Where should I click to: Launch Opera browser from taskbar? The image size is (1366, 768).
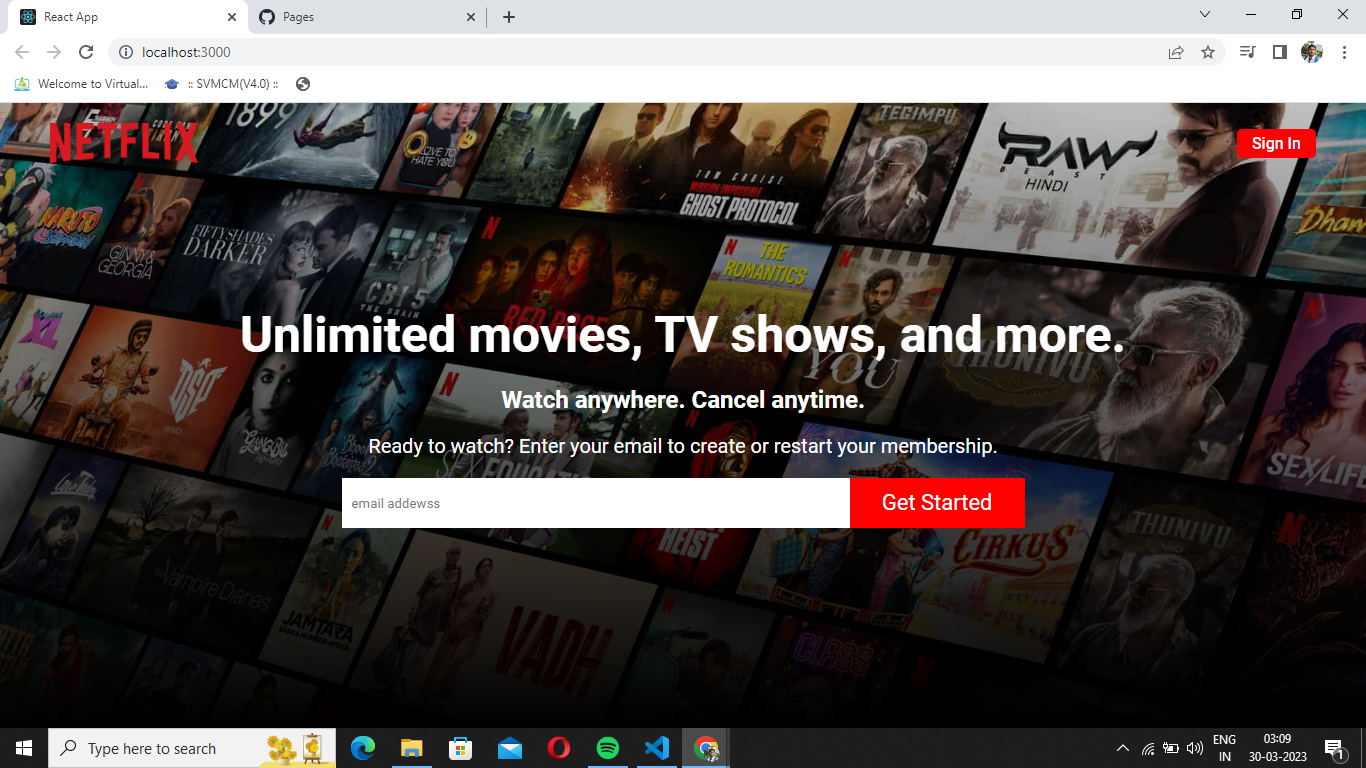(x=558, y=748)
